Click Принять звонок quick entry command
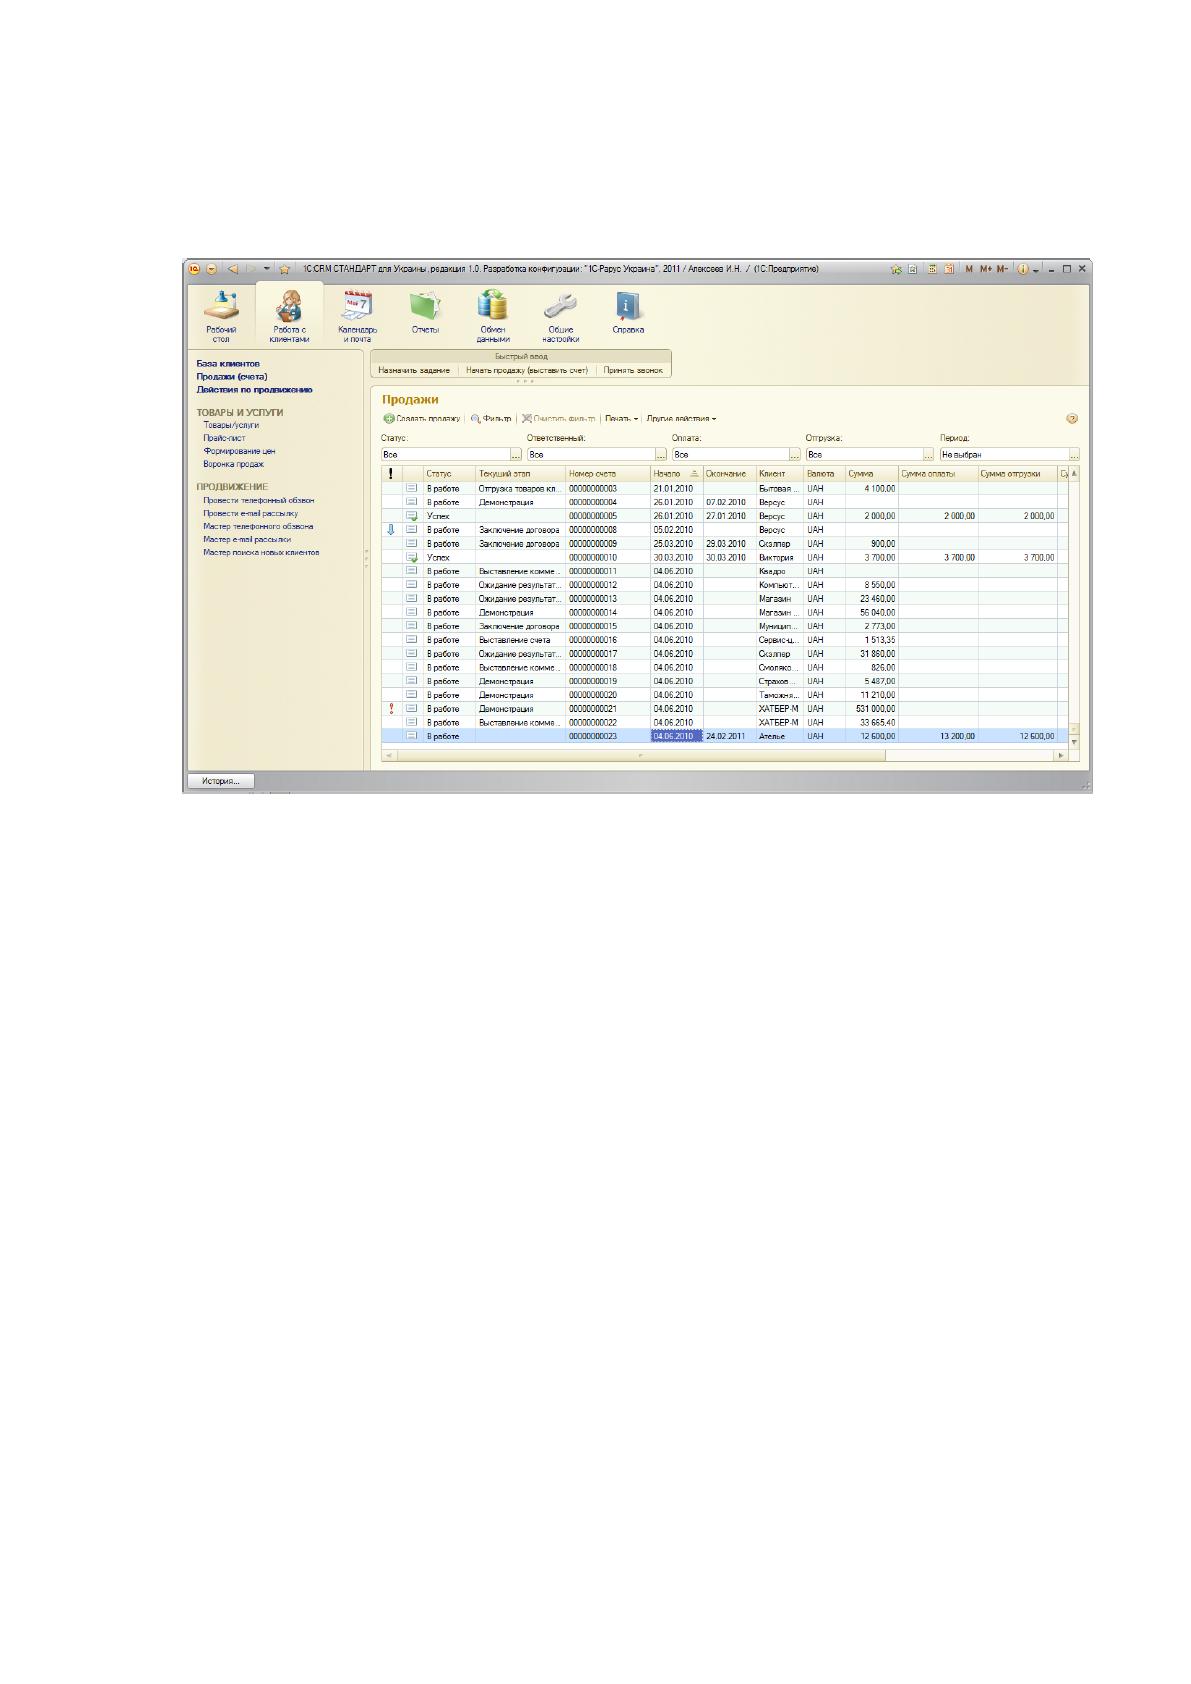The image size is (1191, 1684). [x=633, y=371]
